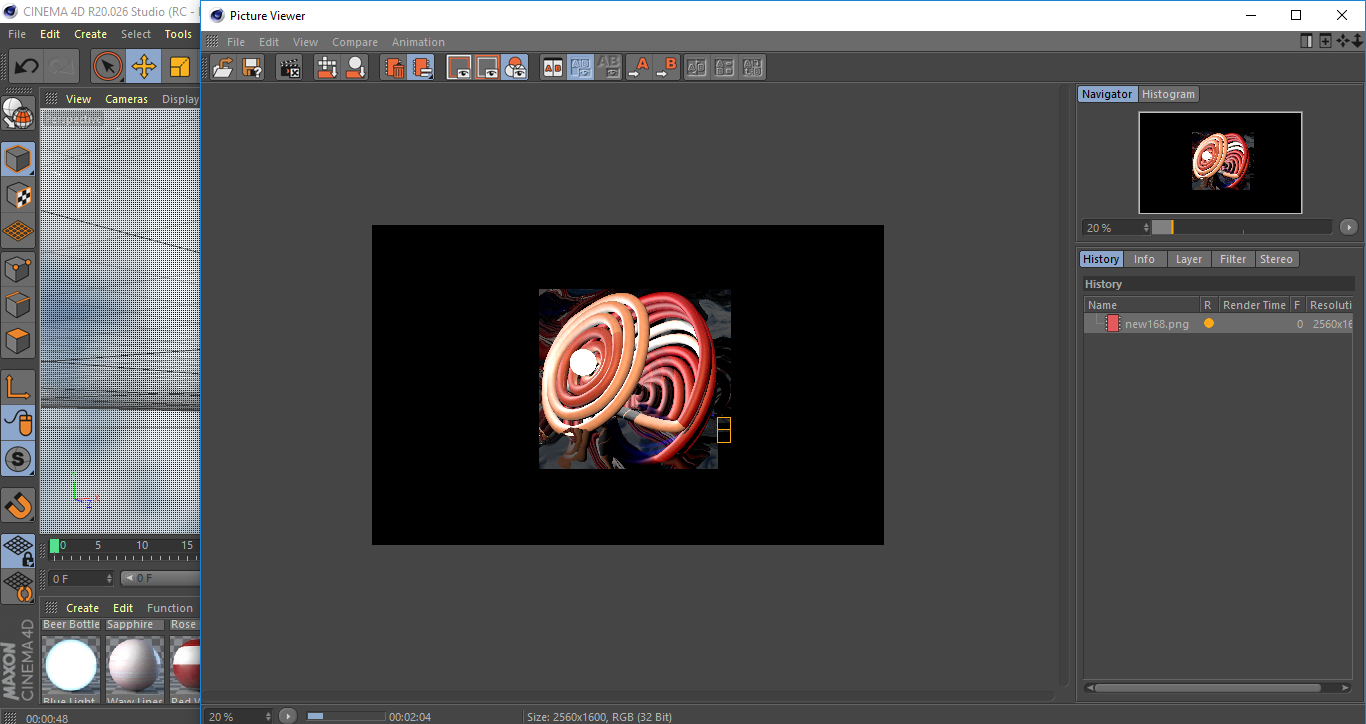Toggle Locked Workplane icon

pyautogui.click(x=18, y=550)
